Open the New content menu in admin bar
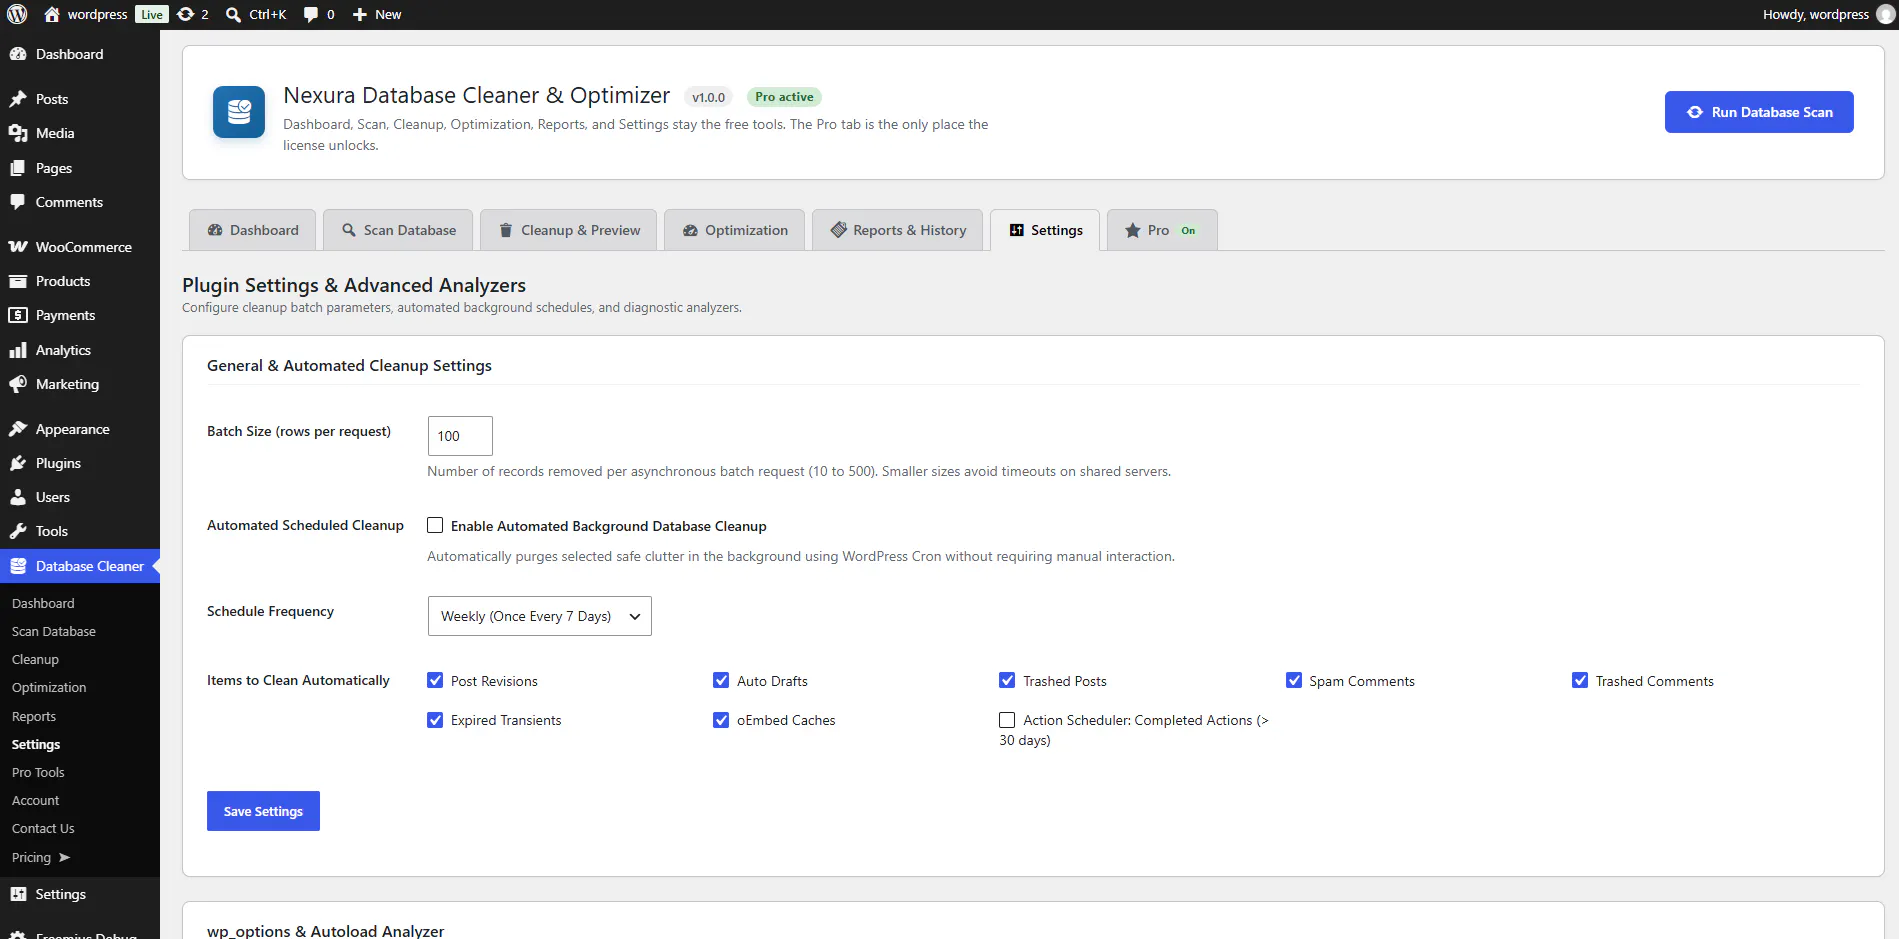 377,14
